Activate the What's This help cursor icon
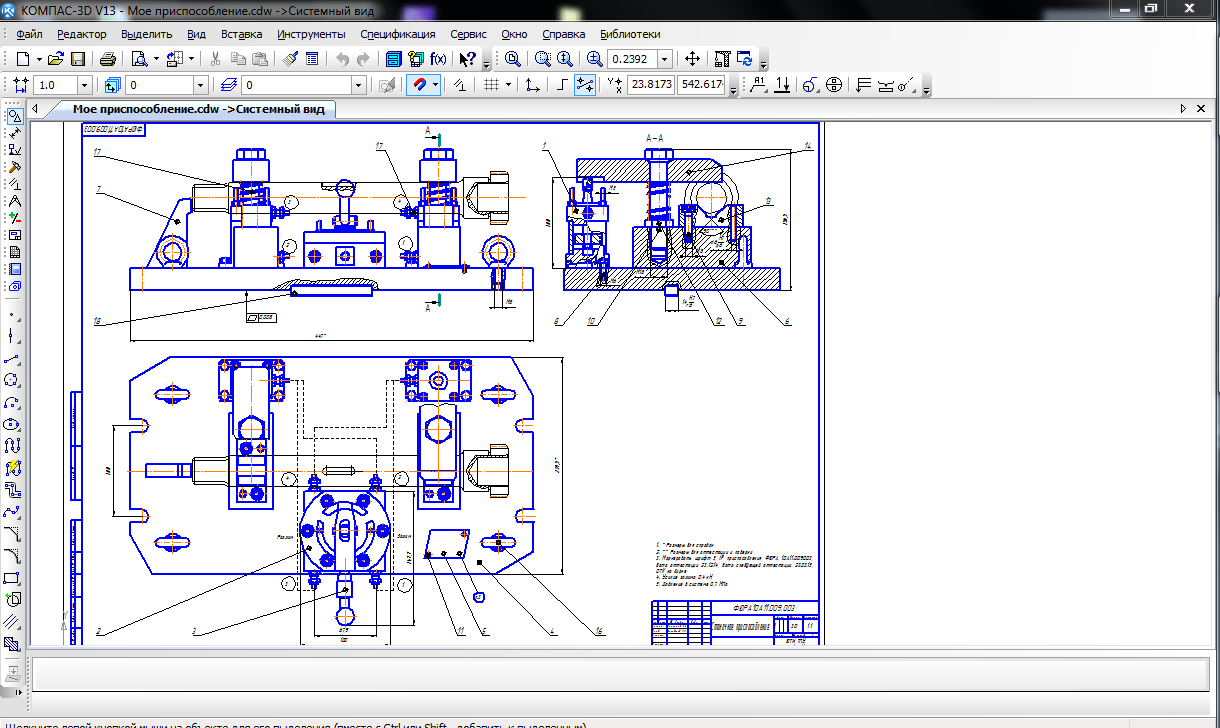The height and width of the screenshot is (728, 1220). click(x=467, y=59)
